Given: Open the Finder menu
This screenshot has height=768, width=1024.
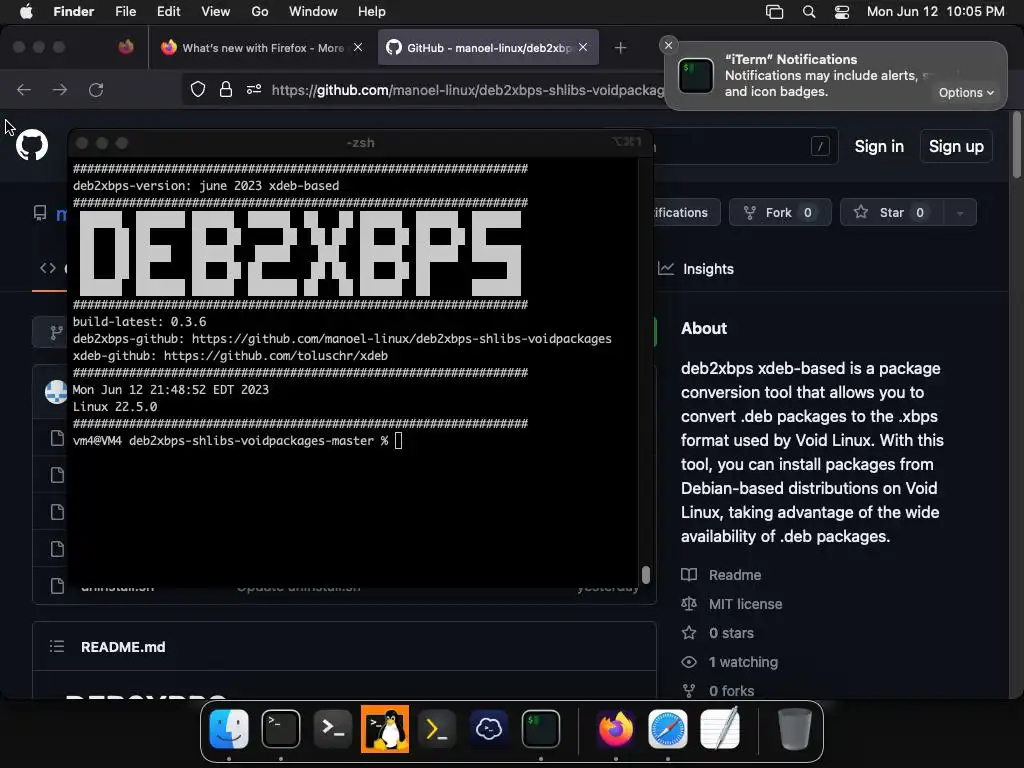Looking at the screenshot, I should (73, 12).
